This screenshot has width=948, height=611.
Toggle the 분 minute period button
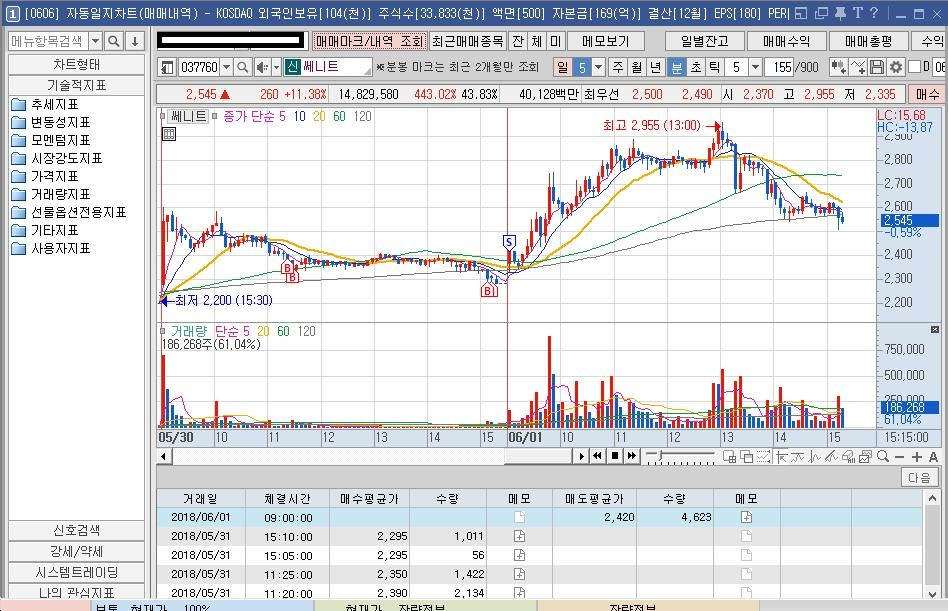click(x=677, y=67)
